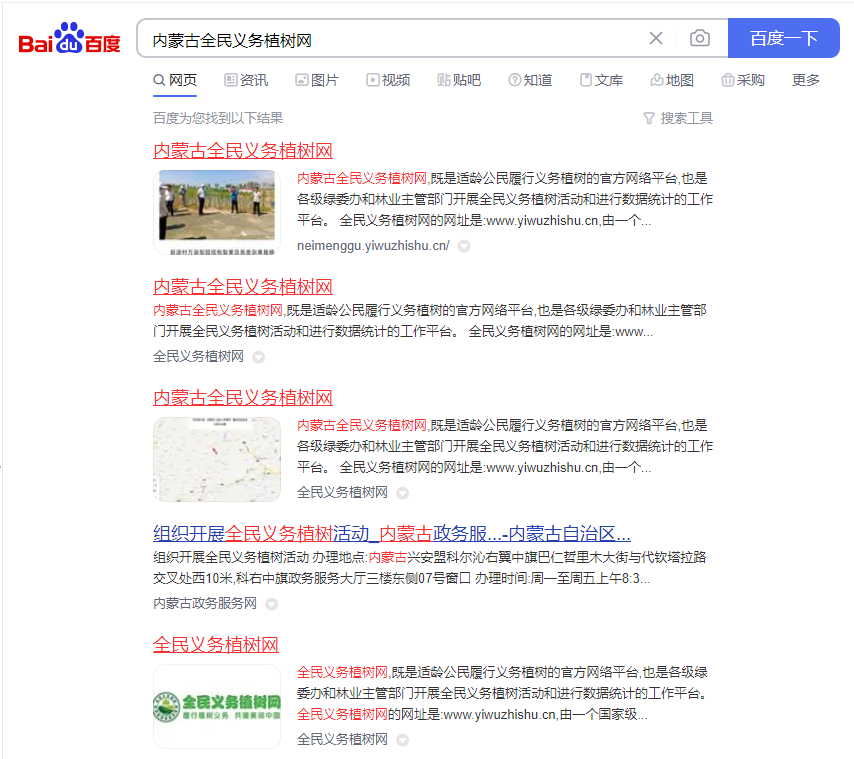Switch to the 图片 images tab
The width and height of the screenshot is (854, 759).
317,80
